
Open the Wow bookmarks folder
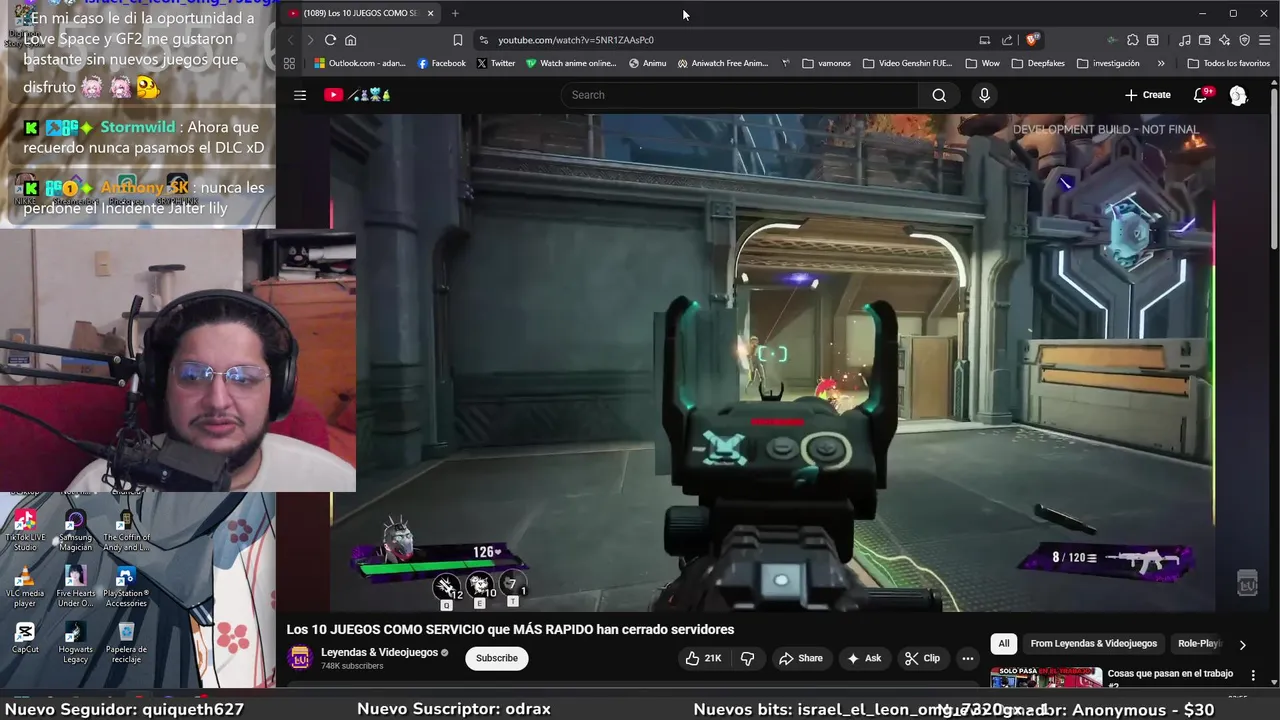982,63
